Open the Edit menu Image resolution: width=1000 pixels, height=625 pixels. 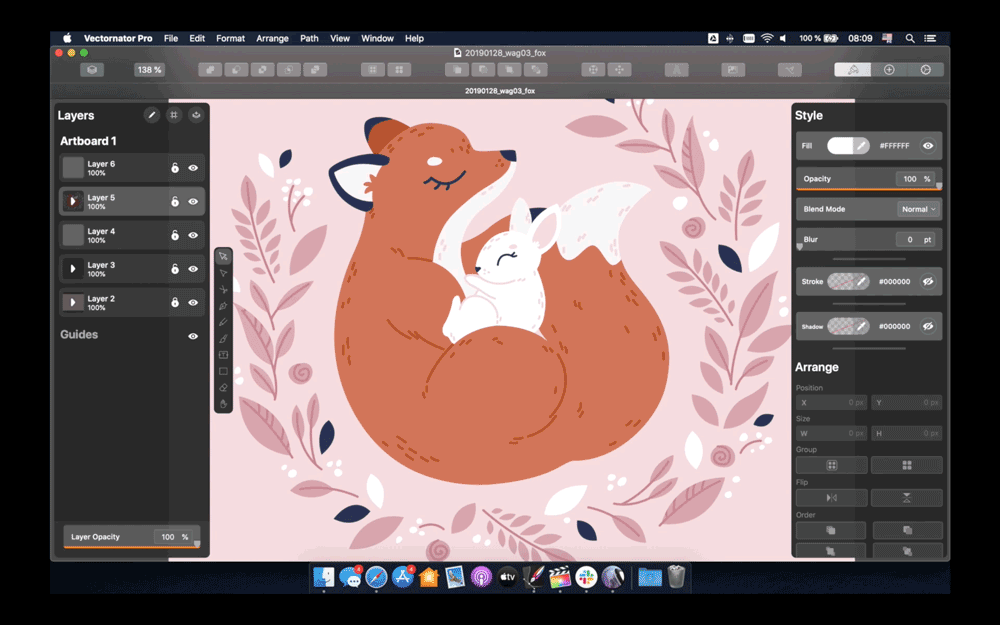pyautogui.click(x=197, y=38)
